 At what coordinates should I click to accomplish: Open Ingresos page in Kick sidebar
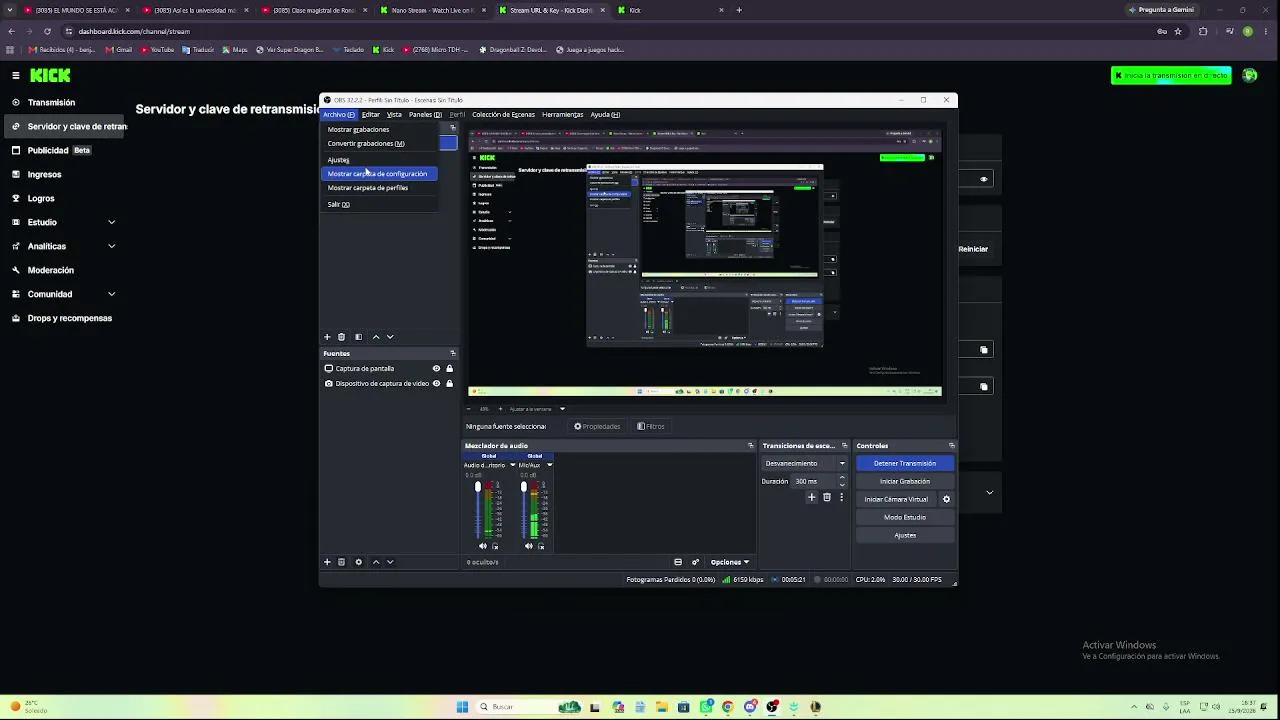pyautogui.click(x=45, y=174)
